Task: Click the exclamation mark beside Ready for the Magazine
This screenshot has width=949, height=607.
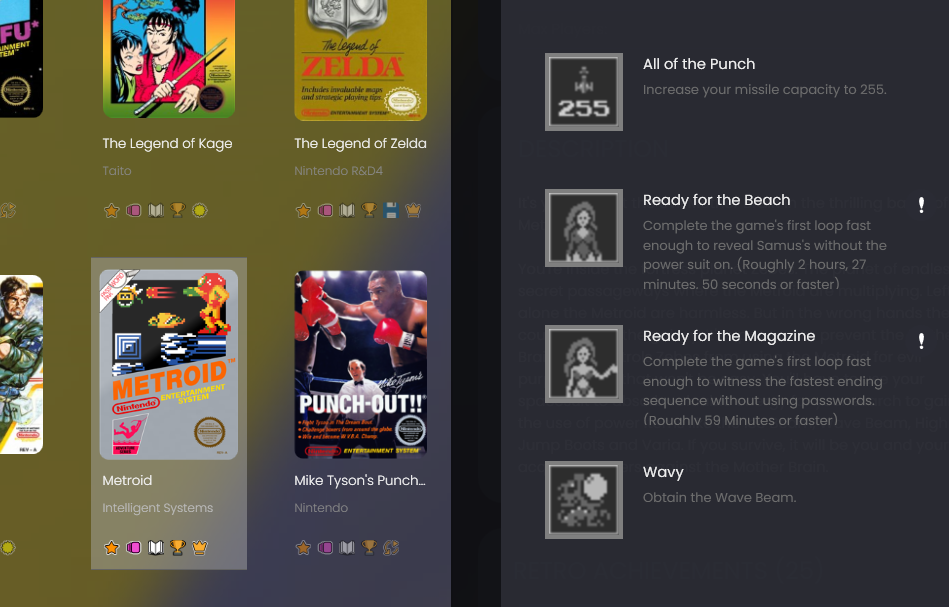Action: point(921,341)
